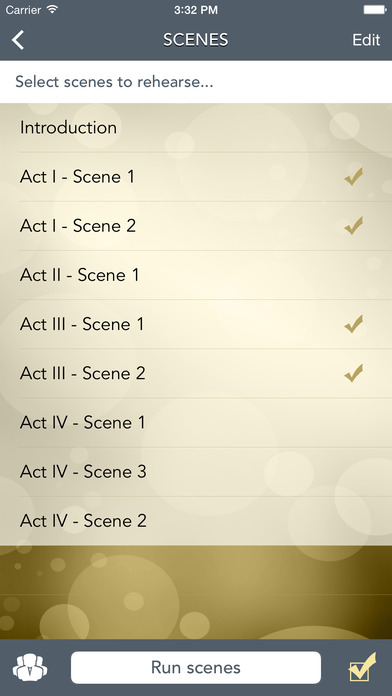Select the Act IV - Scene 1 row
The height and width of the screenshot is (696, 392).
[196, 423]
